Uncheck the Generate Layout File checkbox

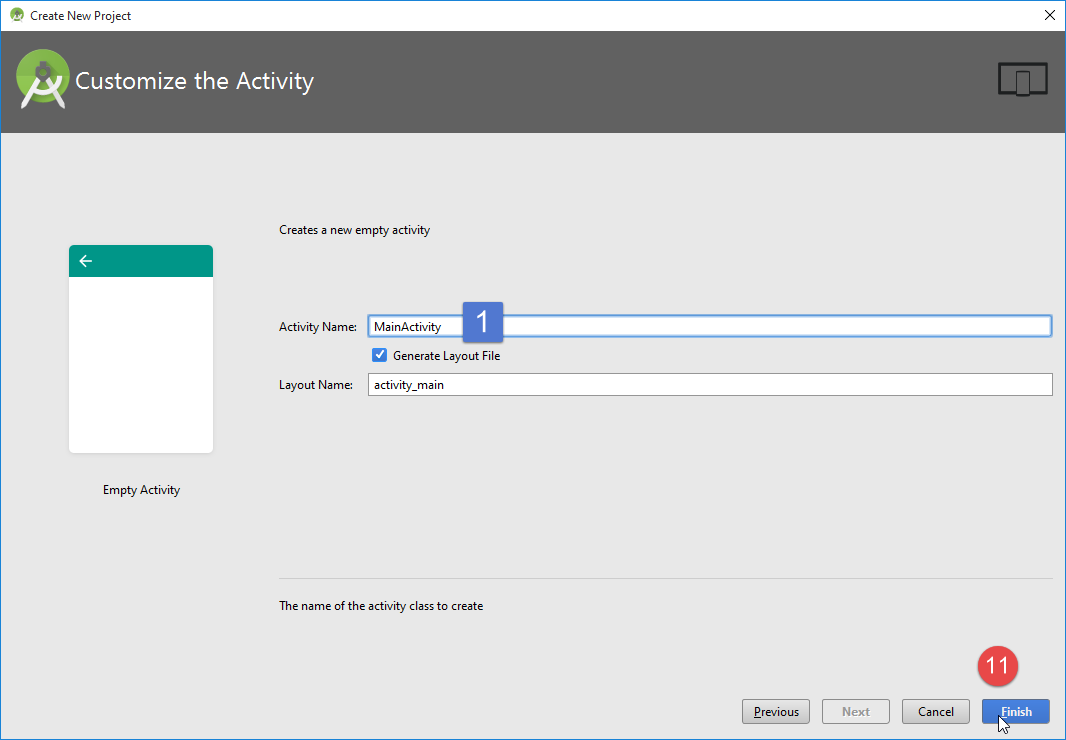380,355
